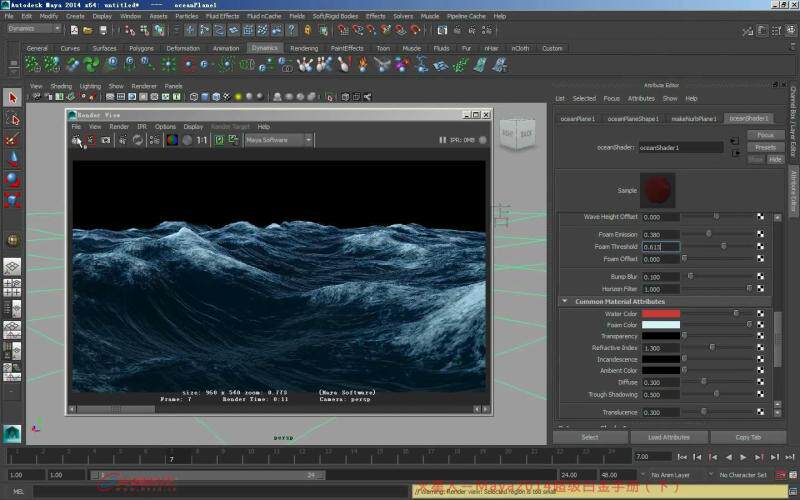
Task: Open the Maya Software renderer dropdown
Action: (279, 141)
